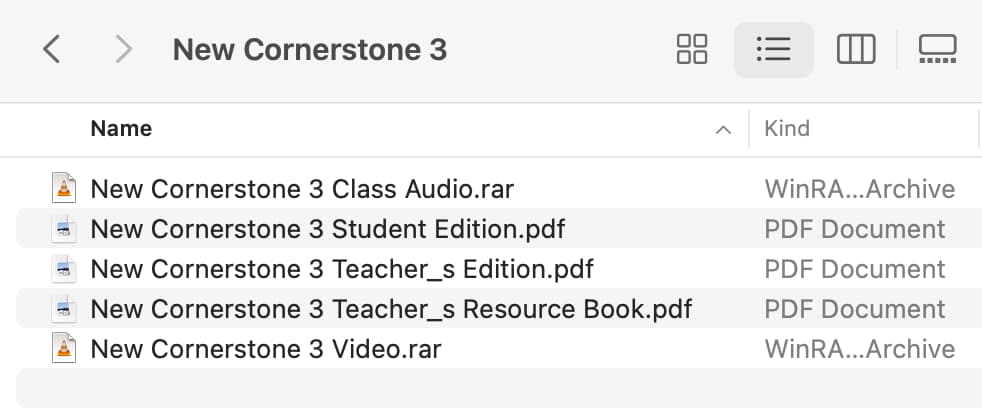The height and width of the screenshot is (414, 982).
Task: Toggle sort order arrow in Name column
Action: click(723, 130)
